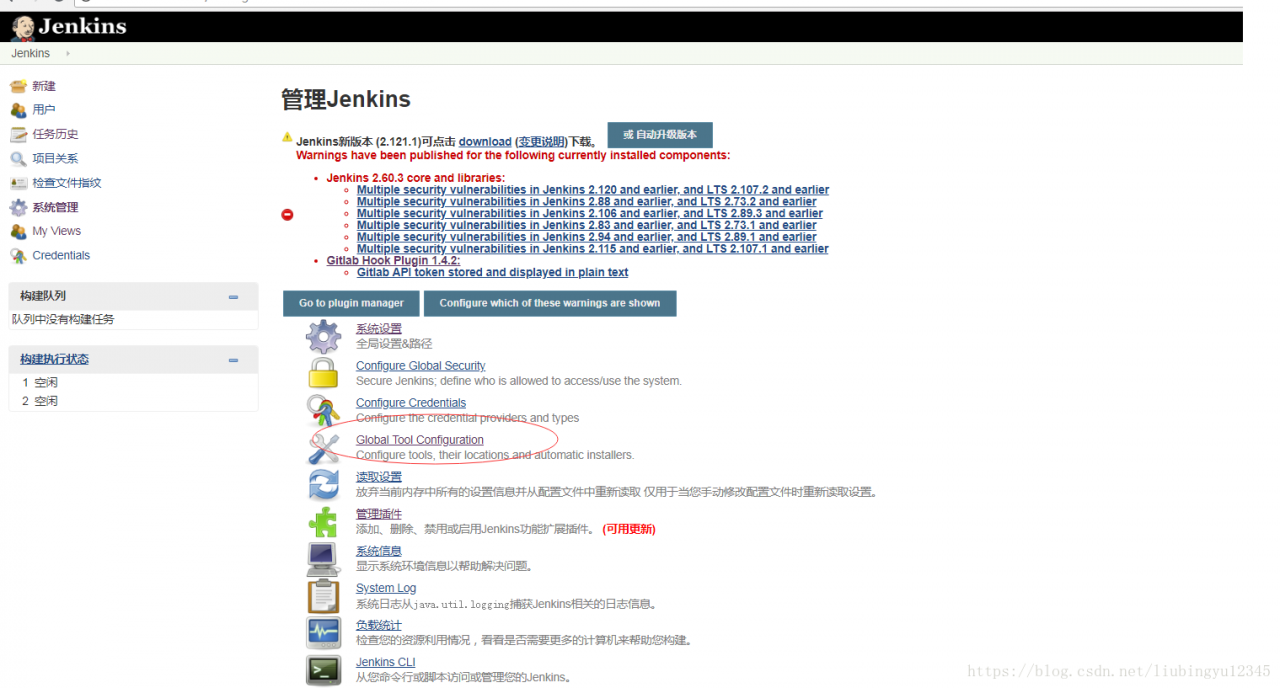Click the padlock icon for Global Security
This screenshot has height=688, width=1280.
323,373
